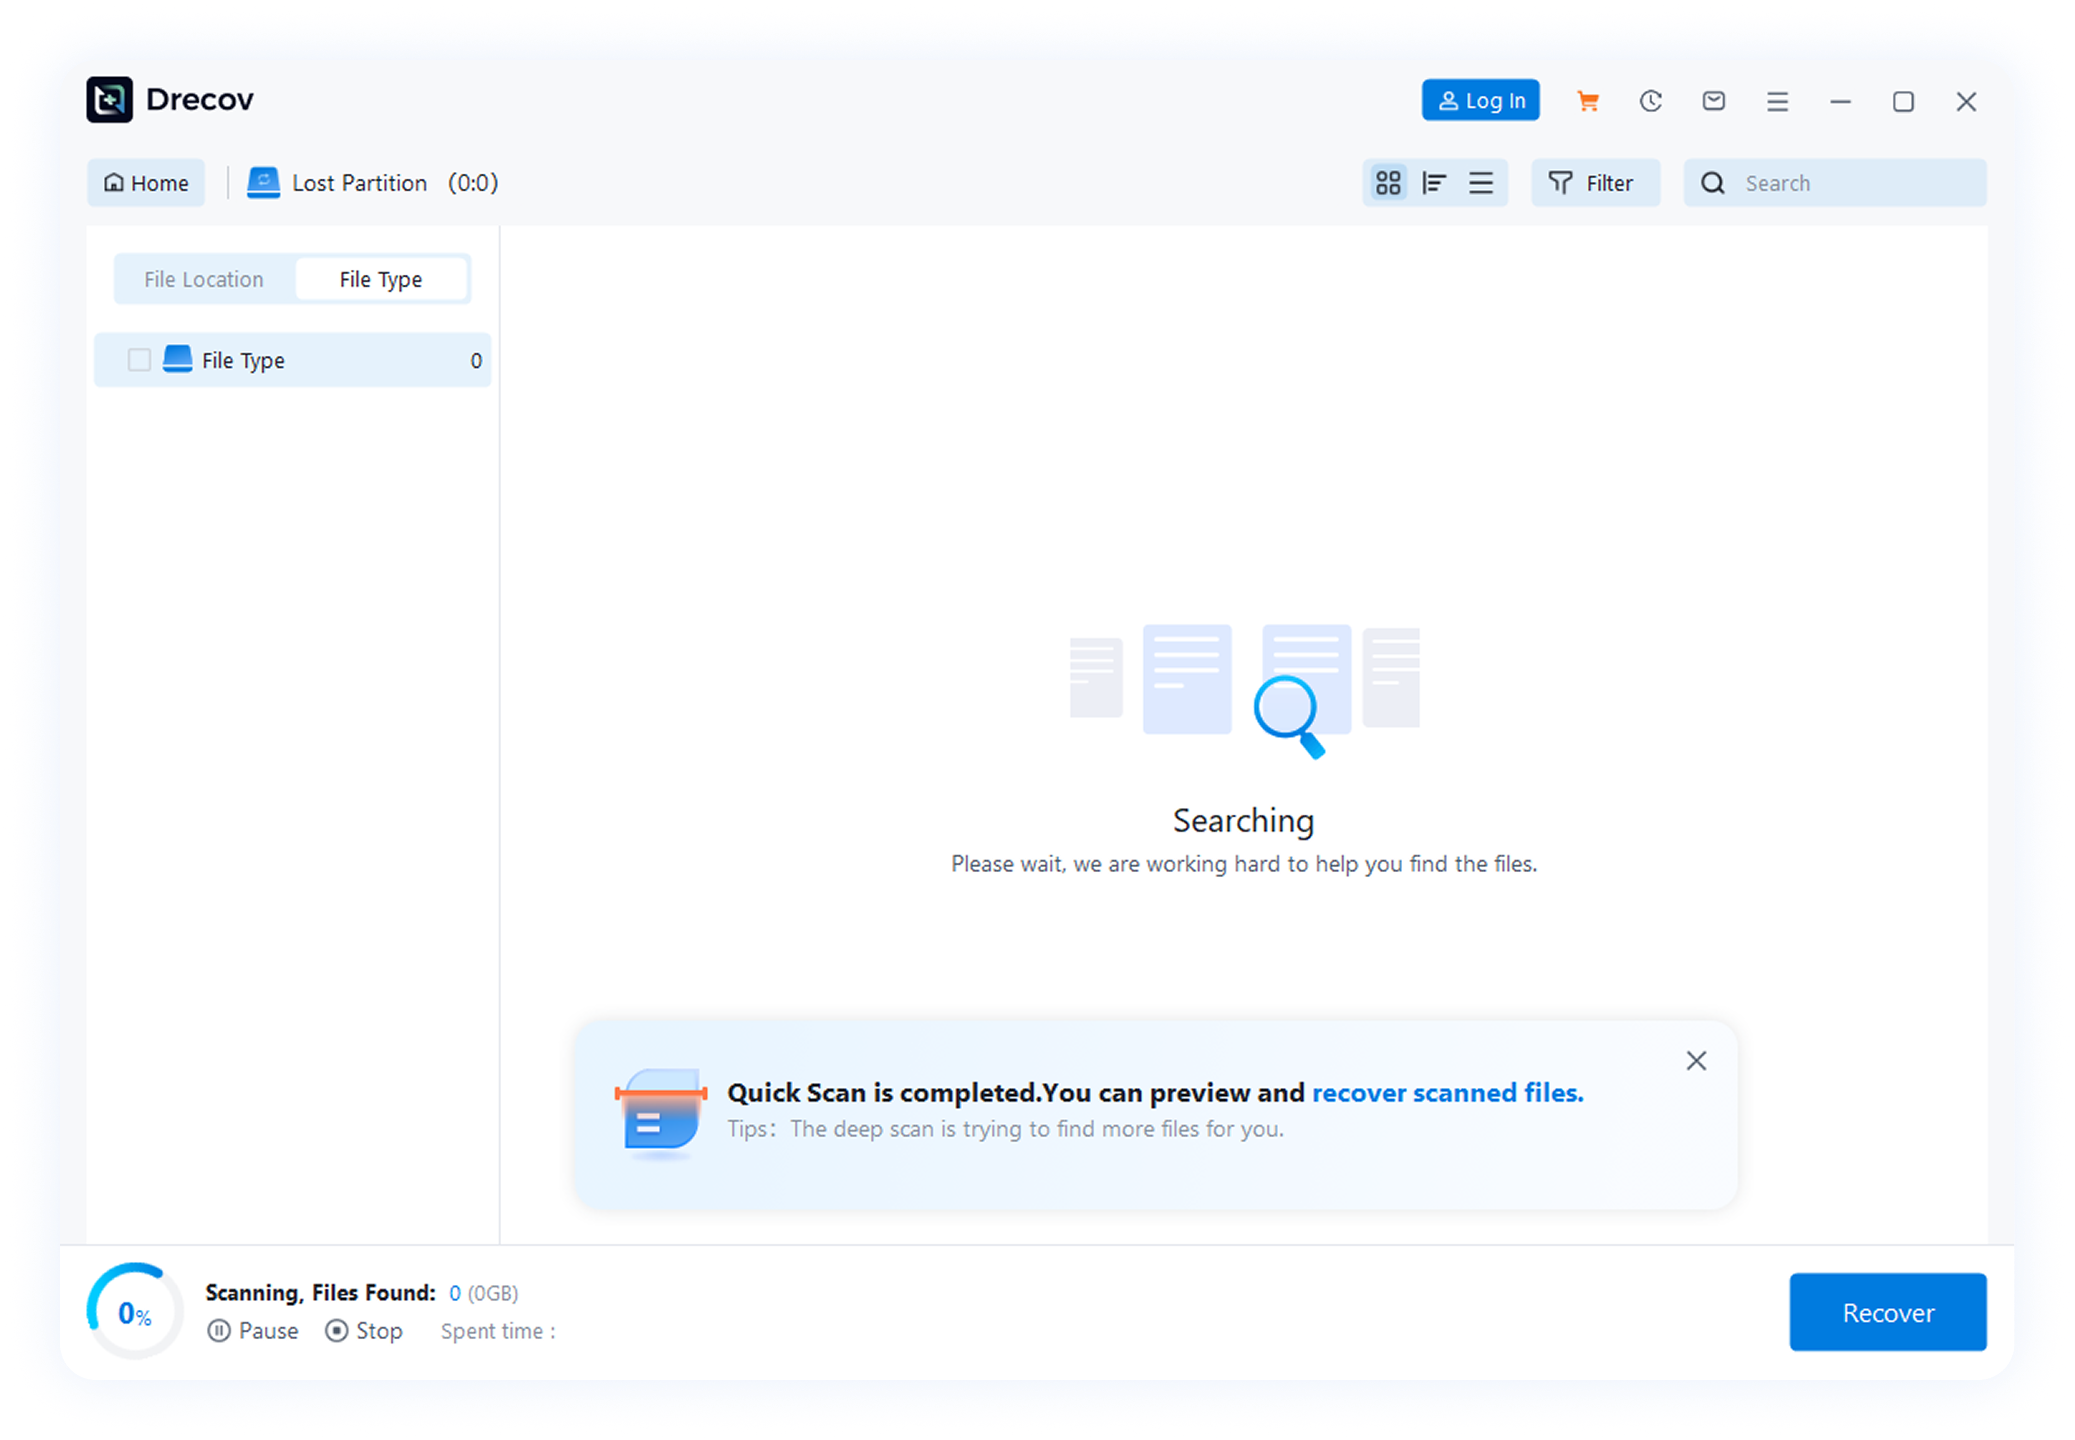Open scan history clock icon
Screen dimensions: 2075x1440
pyautogui.click(x=1650, y=101)
